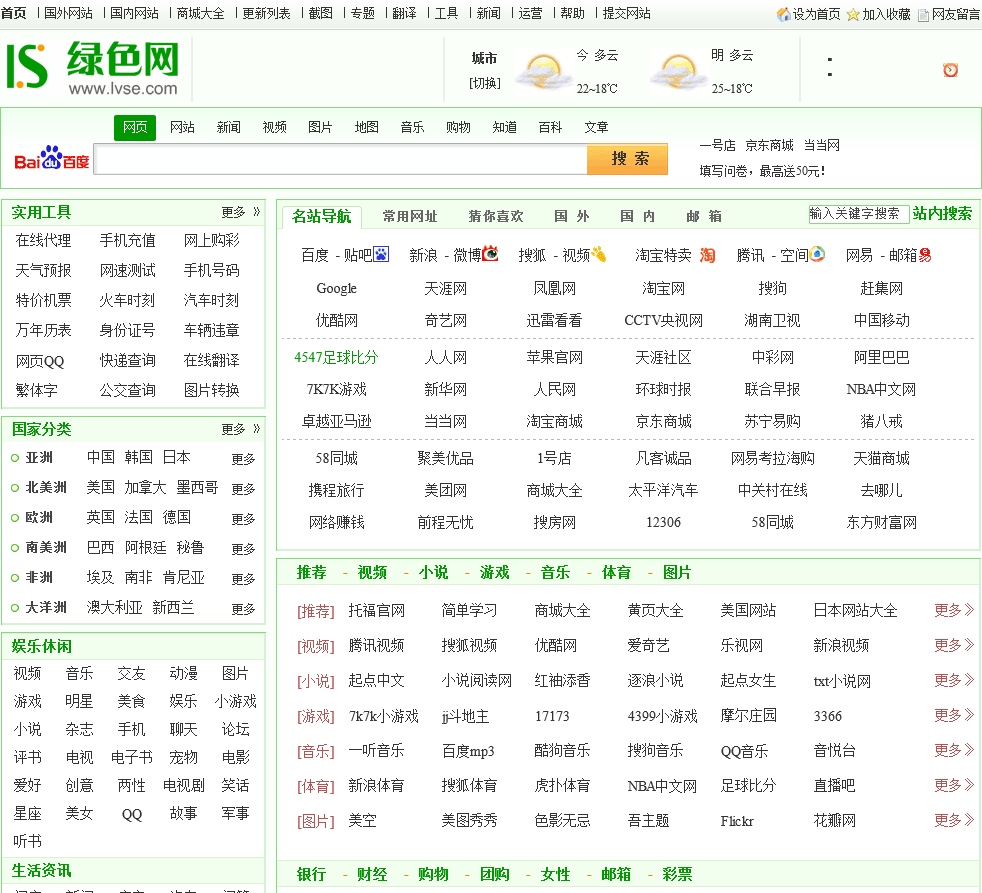Click the circle bullet beside 亚洲

tap(15, 458)
